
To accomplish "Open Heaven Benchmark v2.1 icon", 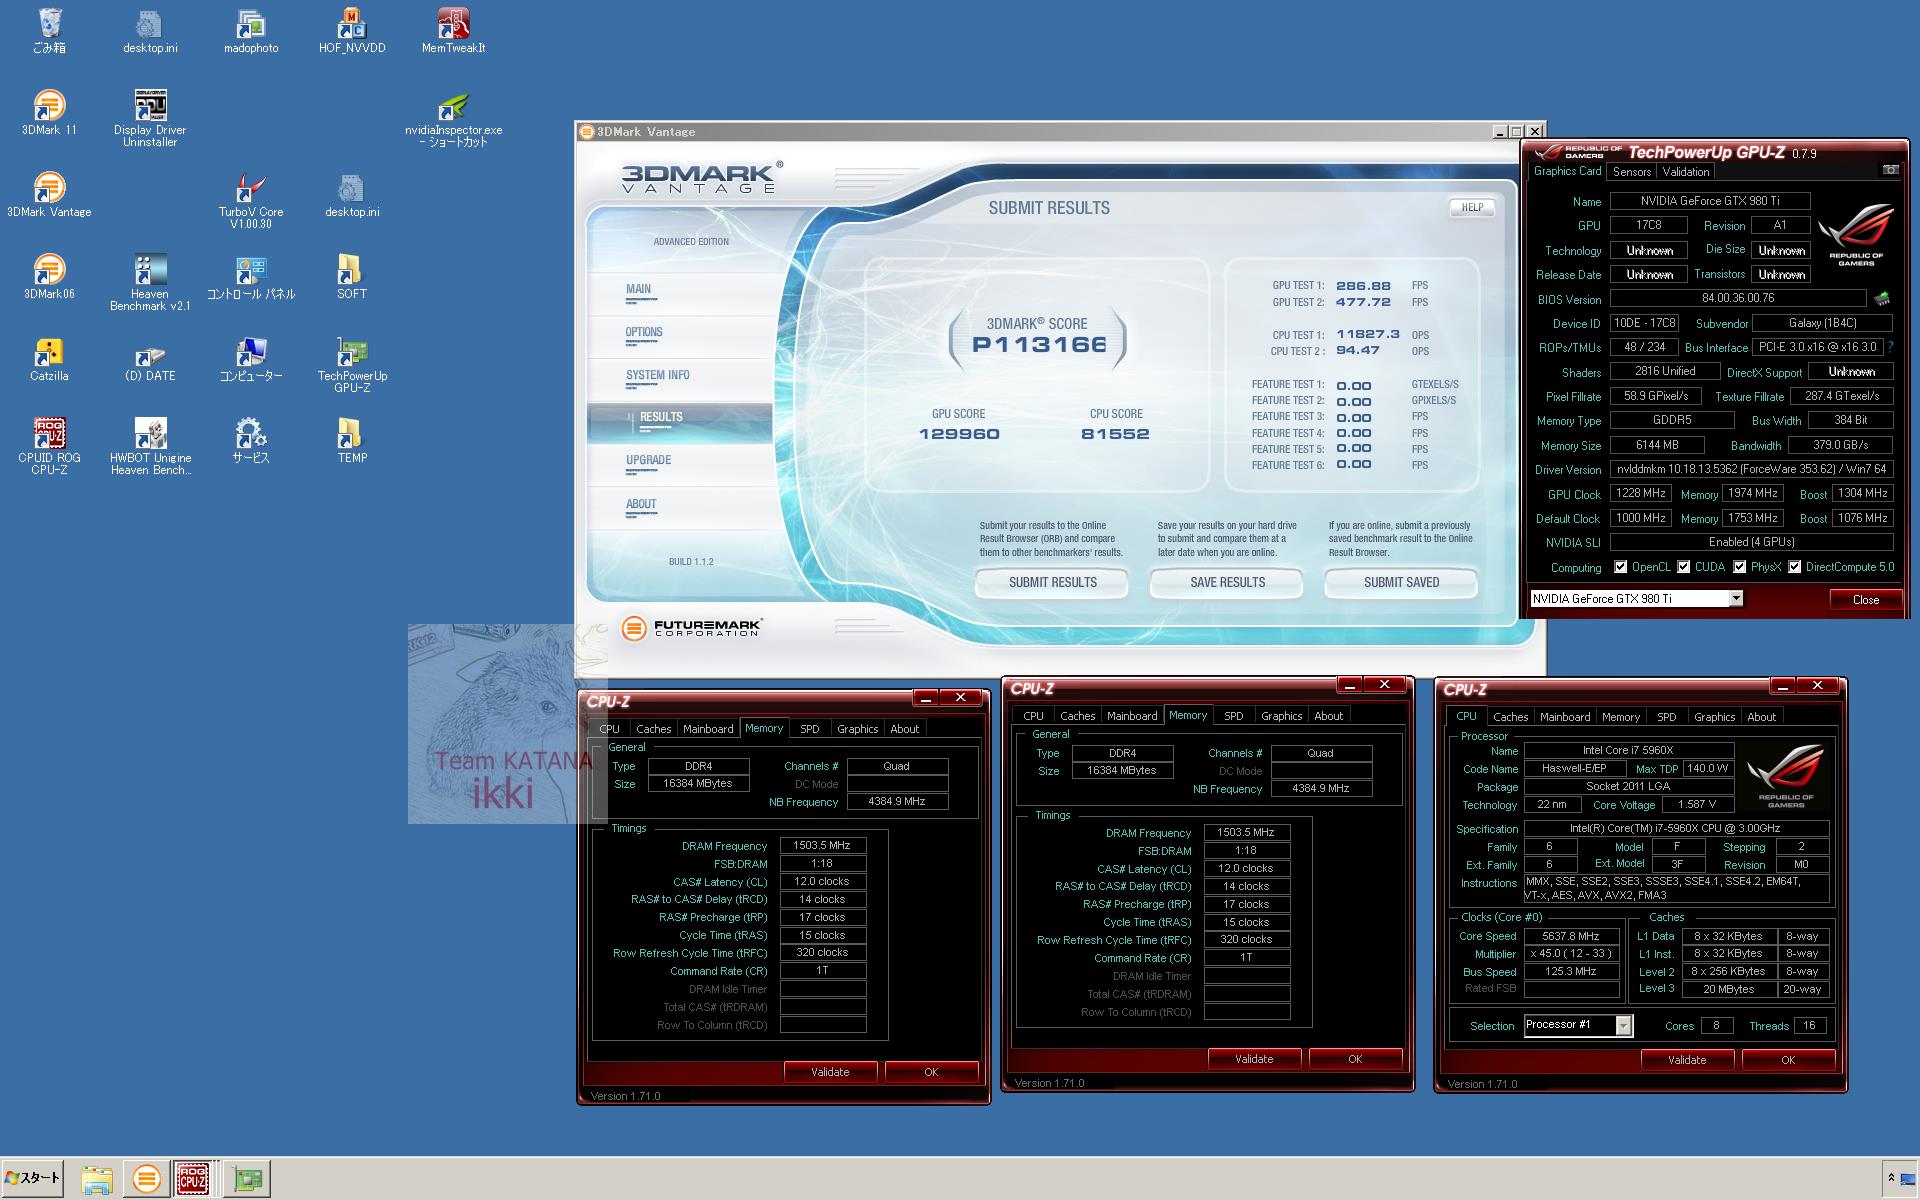I will click(150, 282).
